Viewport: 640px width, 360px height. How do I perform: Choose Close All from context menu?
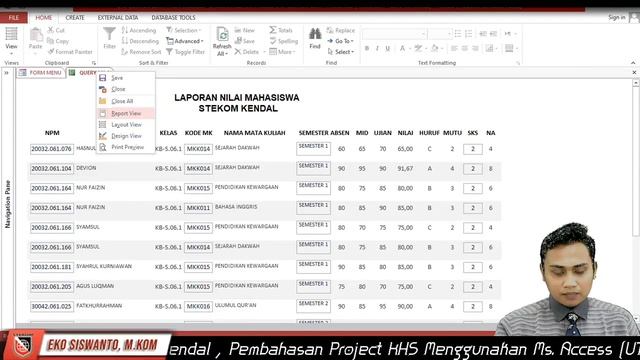pos(126,101)
